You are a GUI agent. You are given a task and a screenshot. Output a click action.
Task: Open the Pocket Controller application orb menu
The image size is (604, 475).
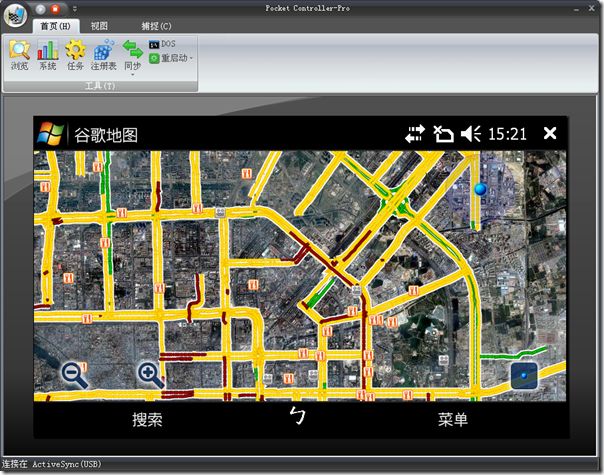(x=15, y=15)
